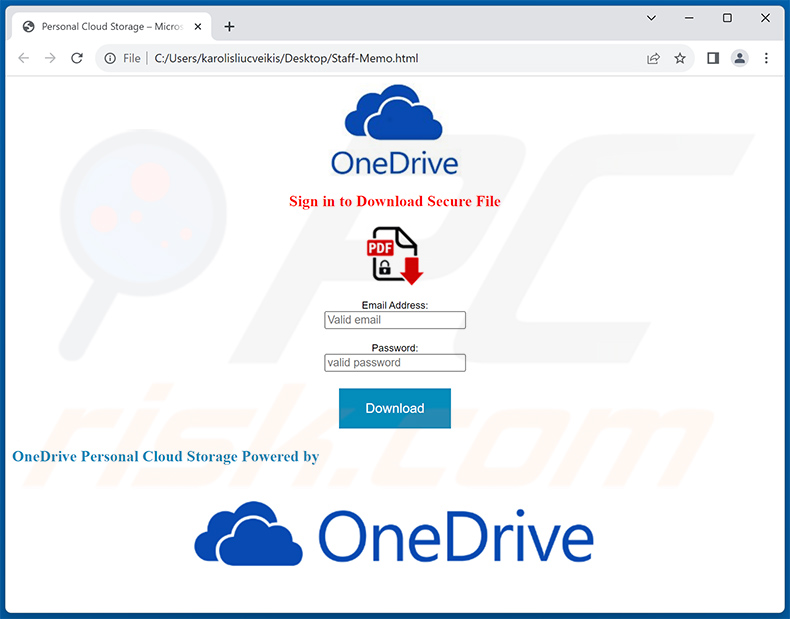Click the large bottom OneDrive logo
This screenshot has width=790, height=619.
tap(394, 533)
